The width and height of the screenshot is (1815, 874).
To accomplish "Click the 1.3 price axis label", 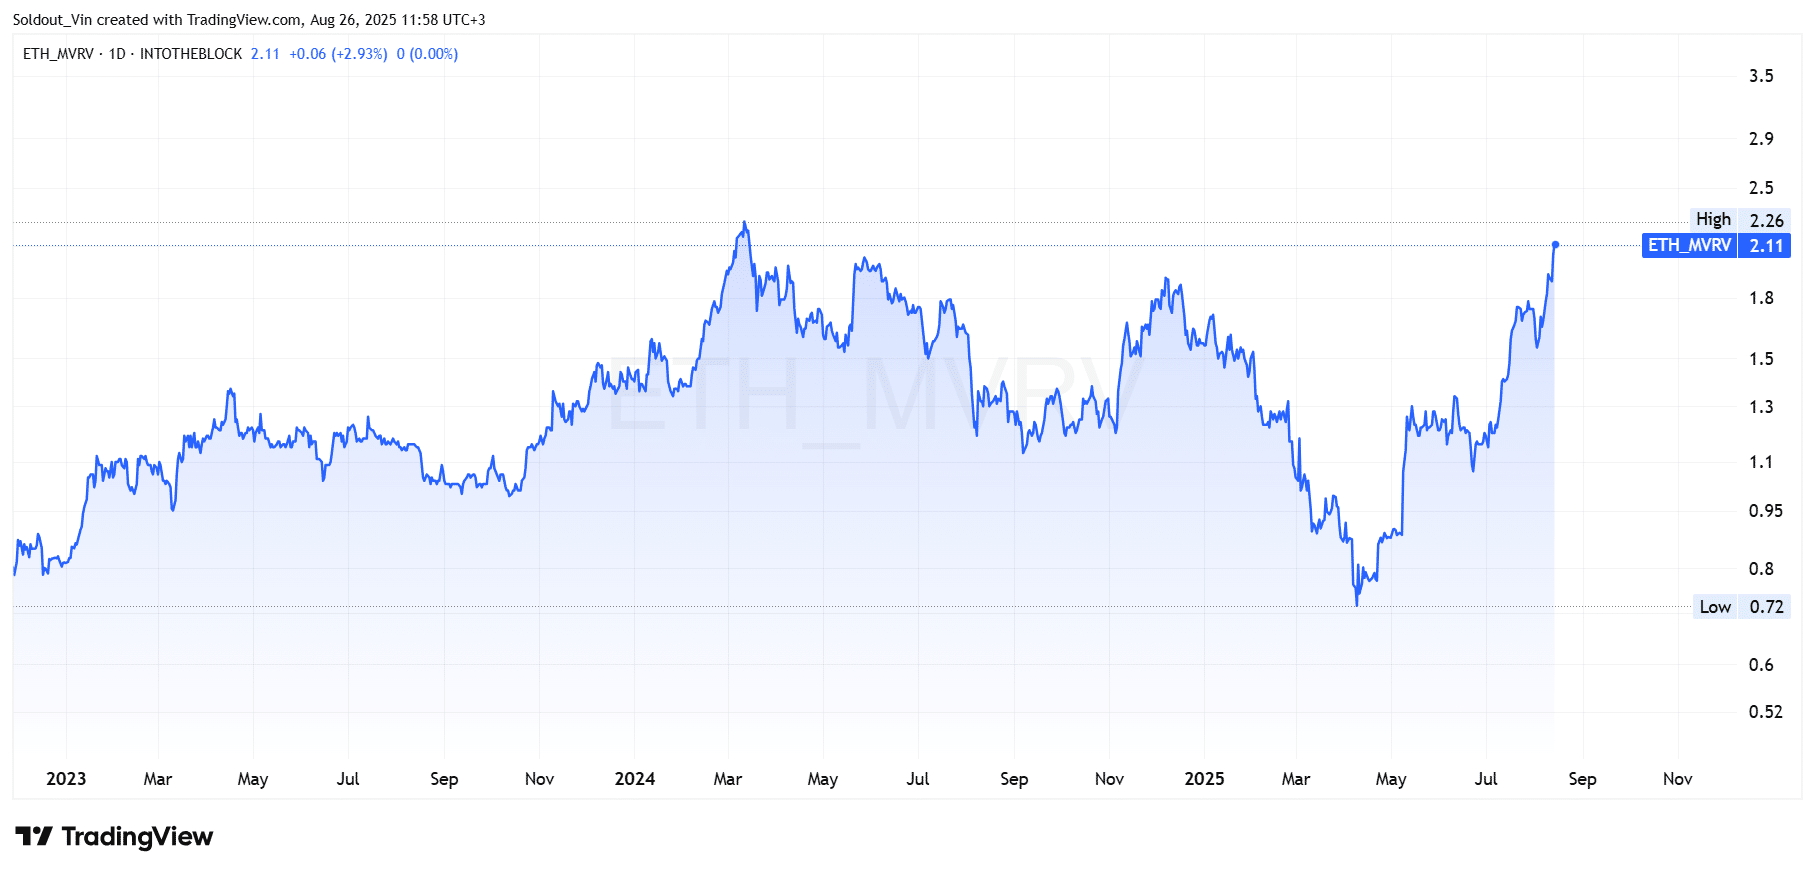I will (x=1761, y=407).
